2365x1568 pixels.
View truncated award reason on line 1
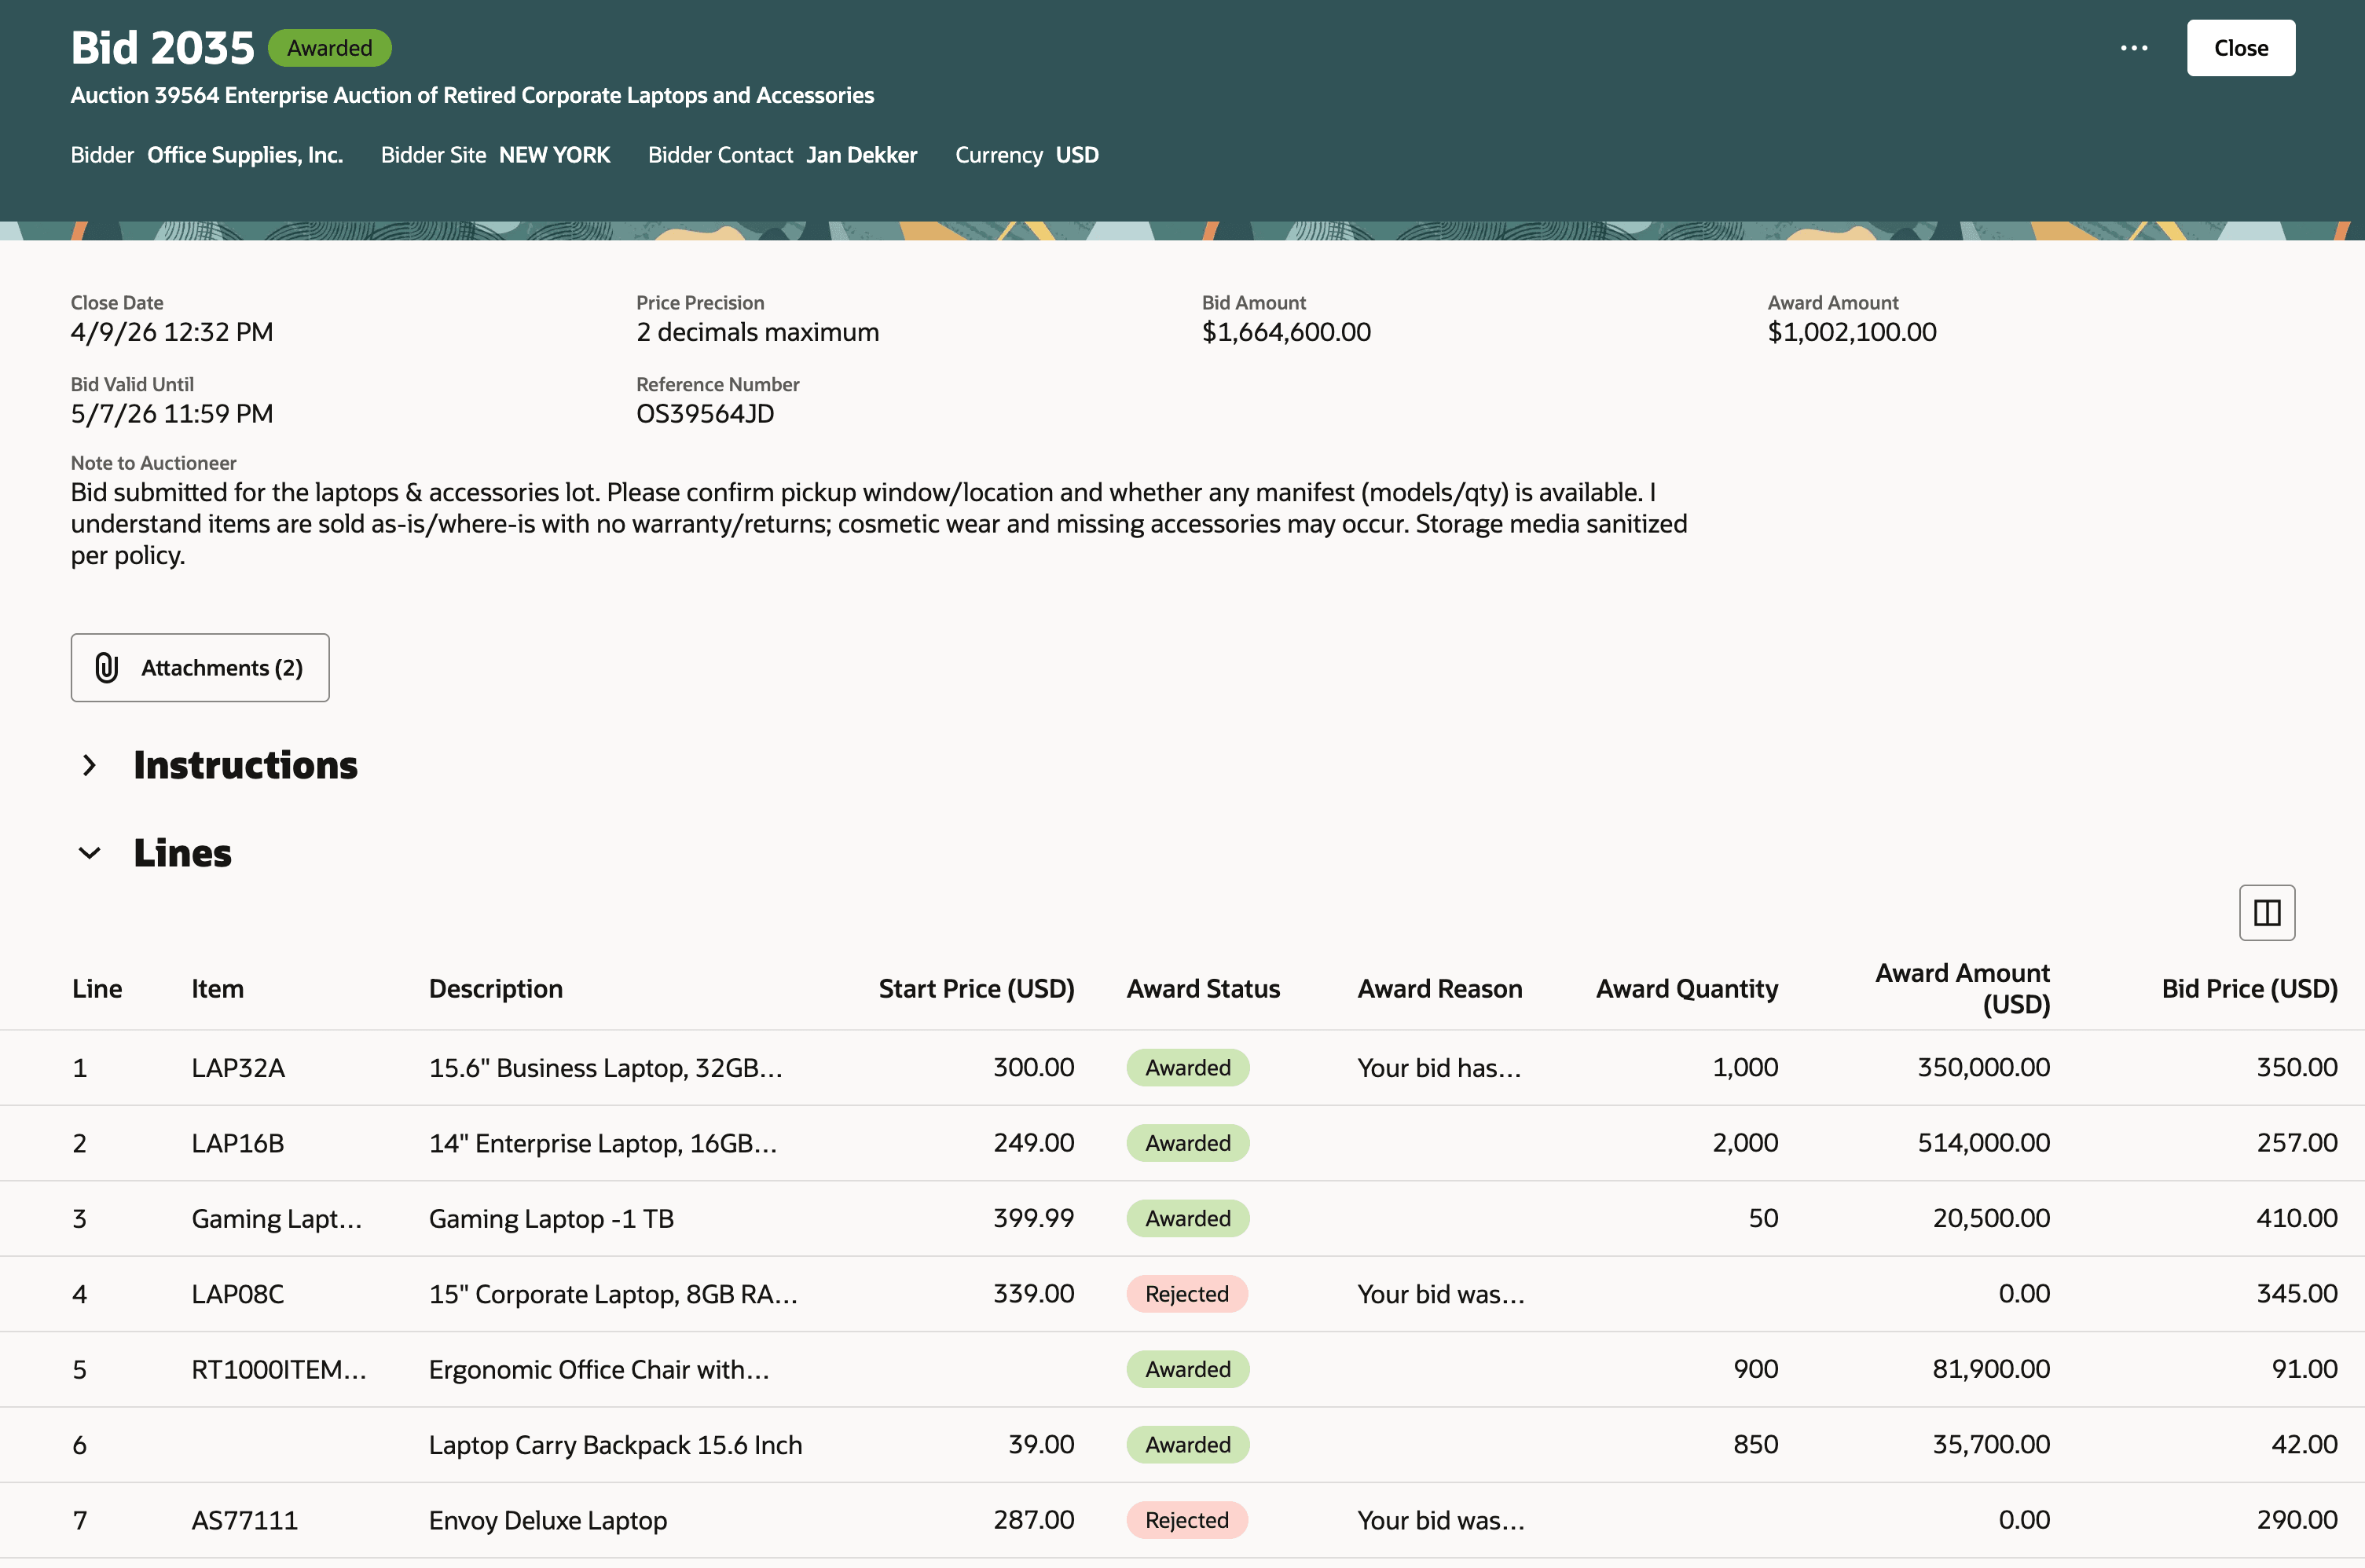[1439, 1068]
